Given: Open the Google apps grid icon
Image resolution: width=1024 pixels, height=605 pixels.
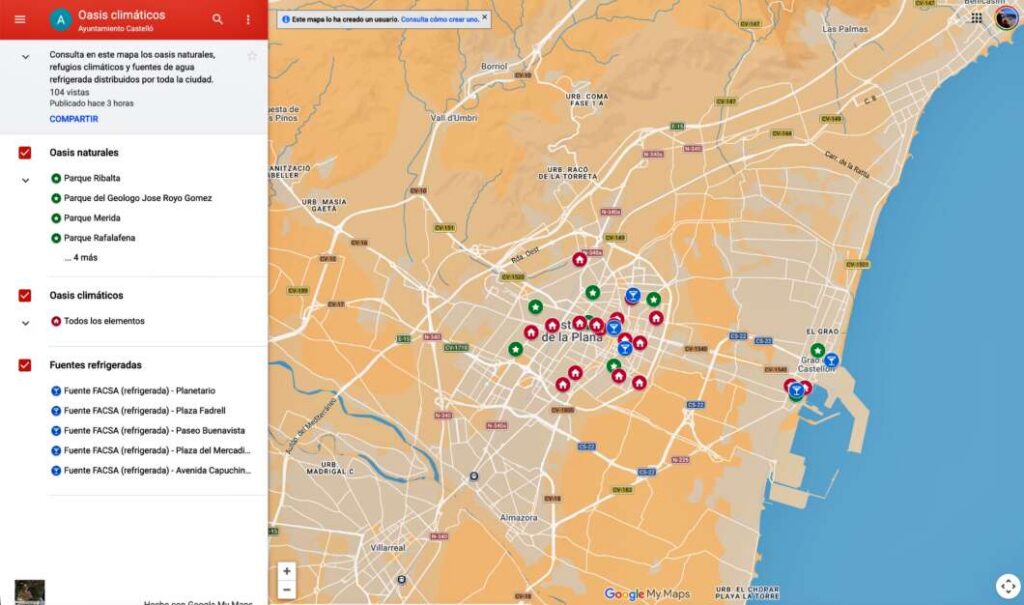Looking at the screenshot, I should click(x=977, y=18).
